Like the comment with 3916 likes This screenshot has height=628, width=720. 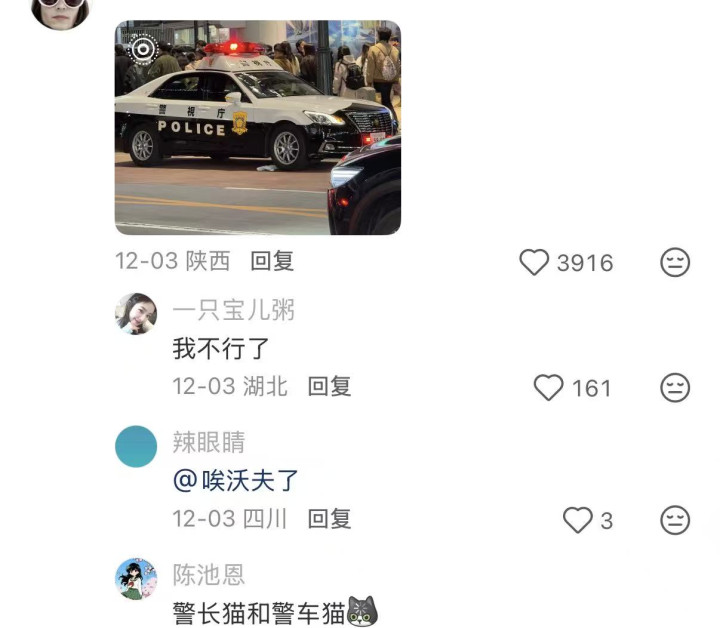point(534,262)
